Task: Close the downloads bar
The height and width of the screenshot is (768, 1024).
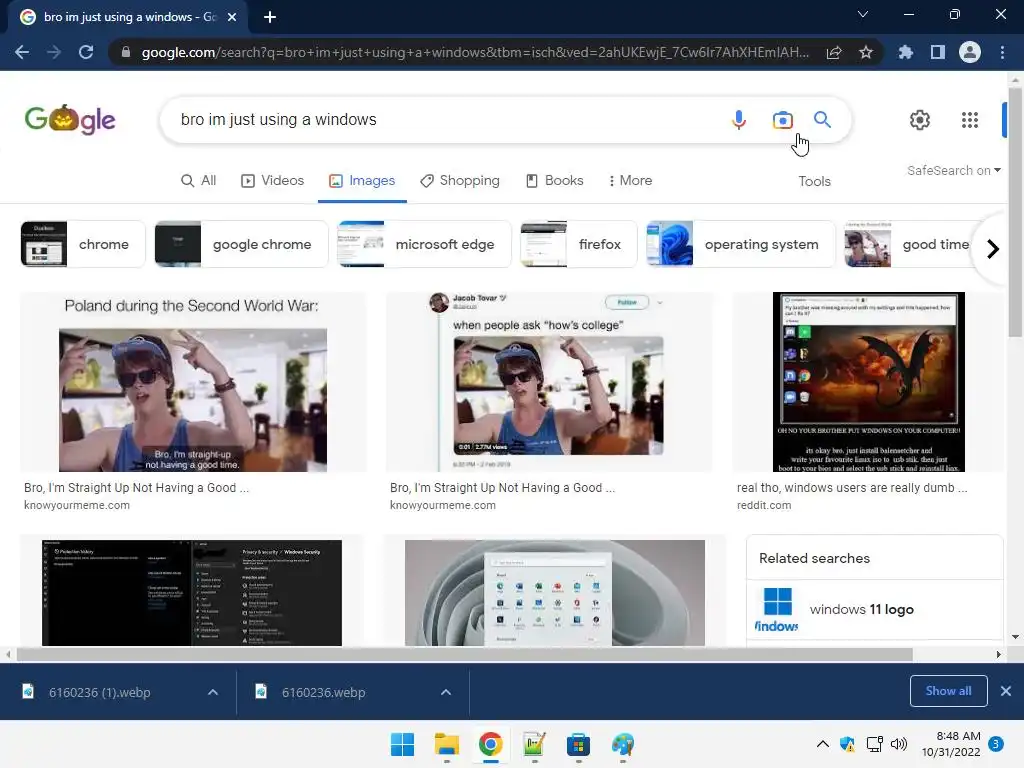Action: pos(1006,691)
